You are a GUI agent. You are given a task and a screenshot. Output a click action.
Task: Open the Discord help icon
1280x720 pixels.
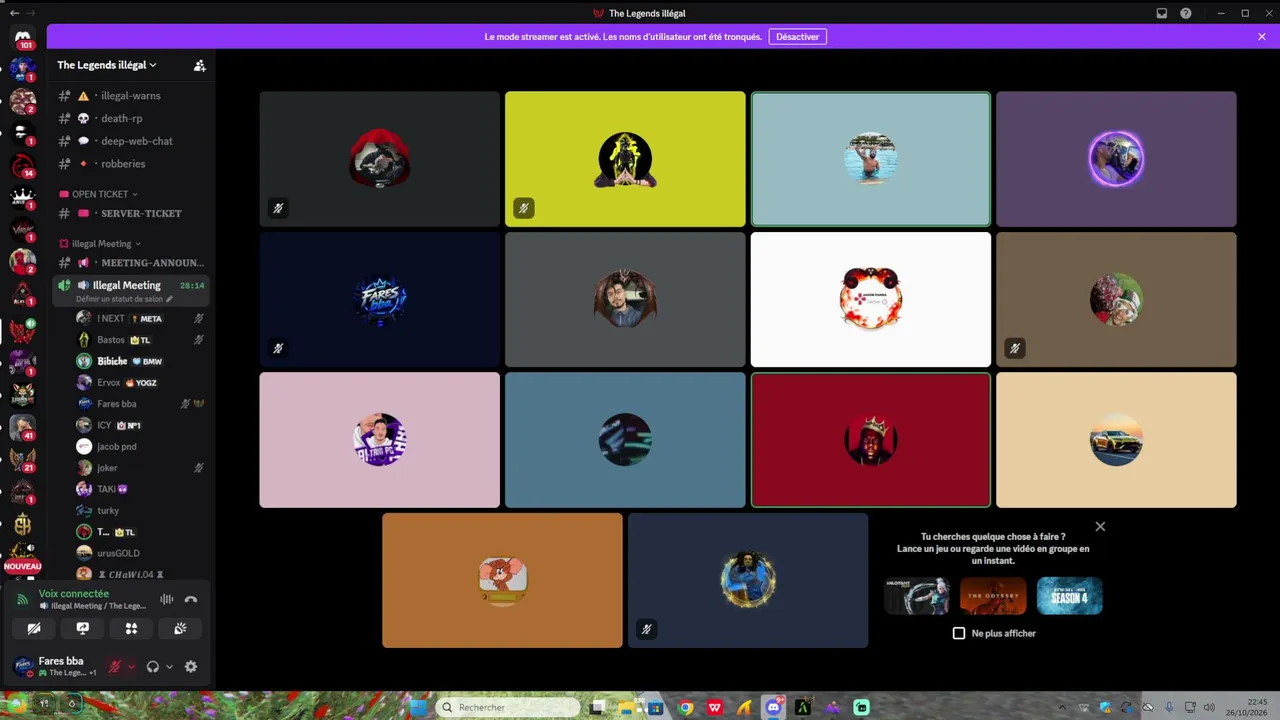coord(1186,13)
